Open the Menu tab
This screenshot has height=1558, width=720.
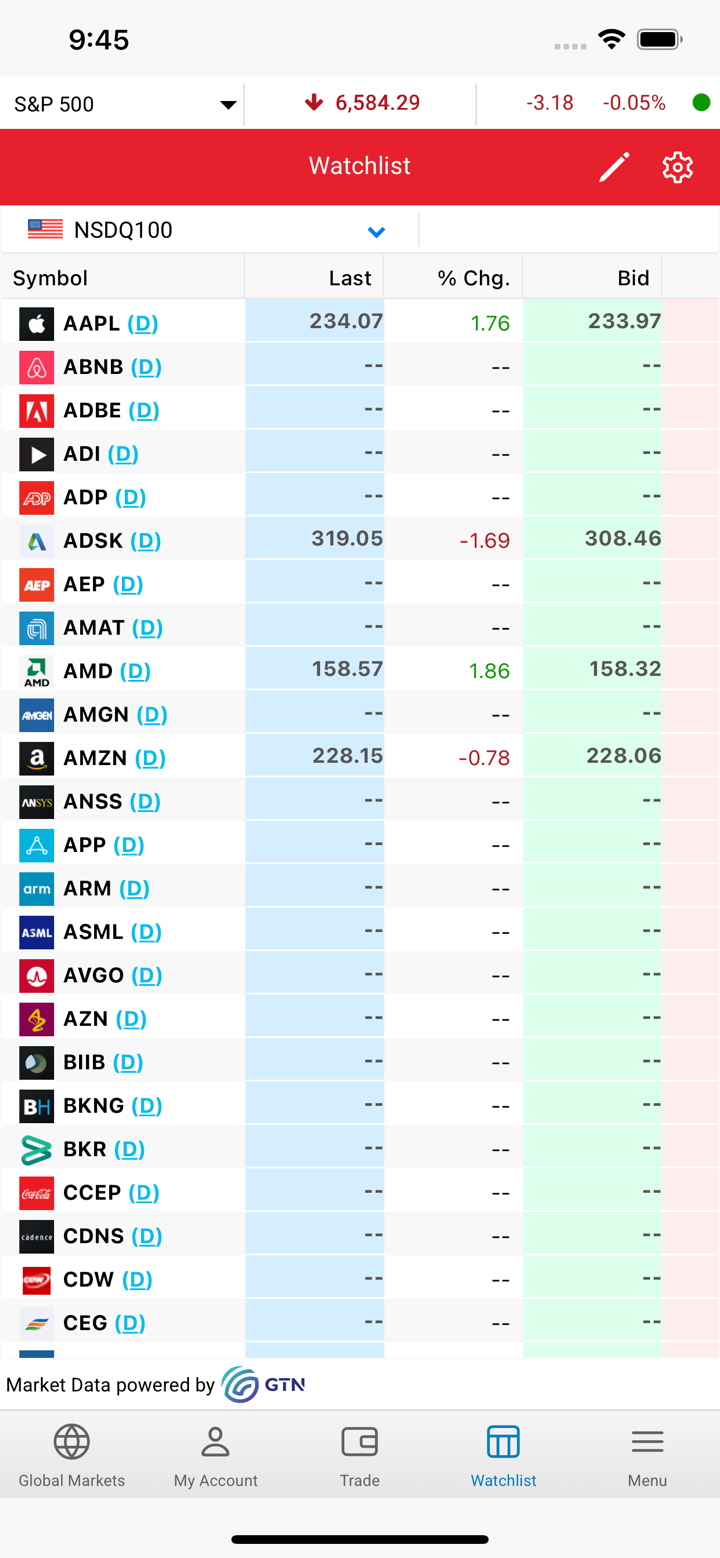647,1456
